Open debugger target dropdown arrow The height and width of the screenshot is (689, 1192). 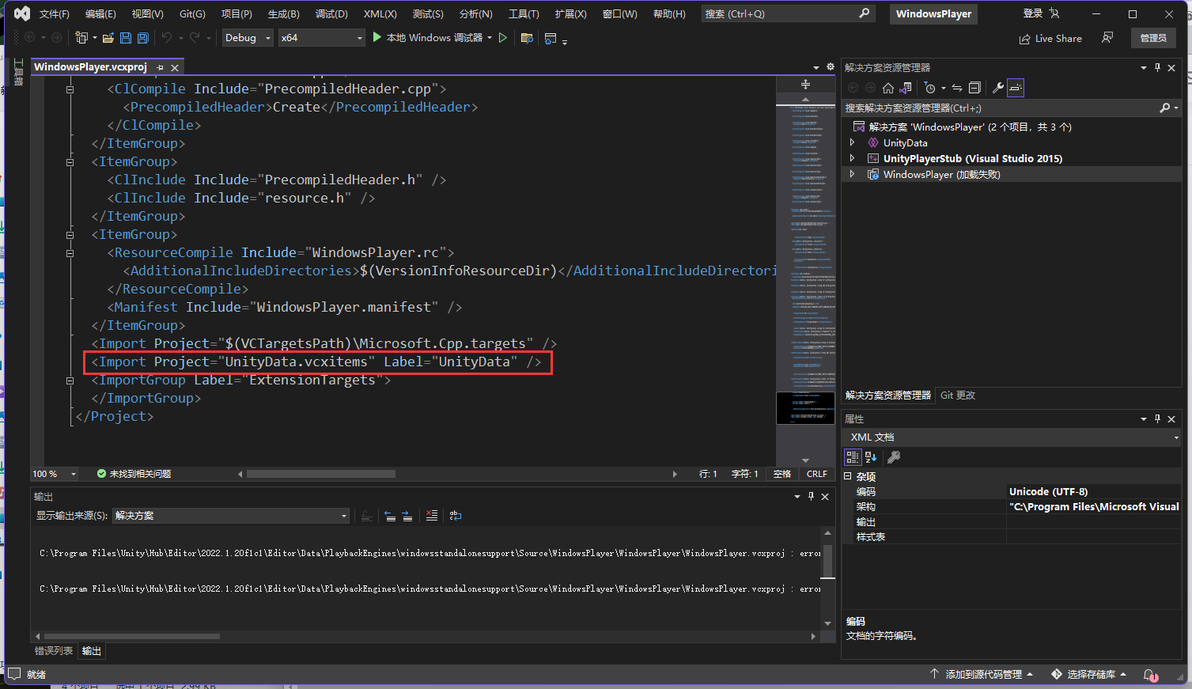pyautogui.click(x=490, y=38)
